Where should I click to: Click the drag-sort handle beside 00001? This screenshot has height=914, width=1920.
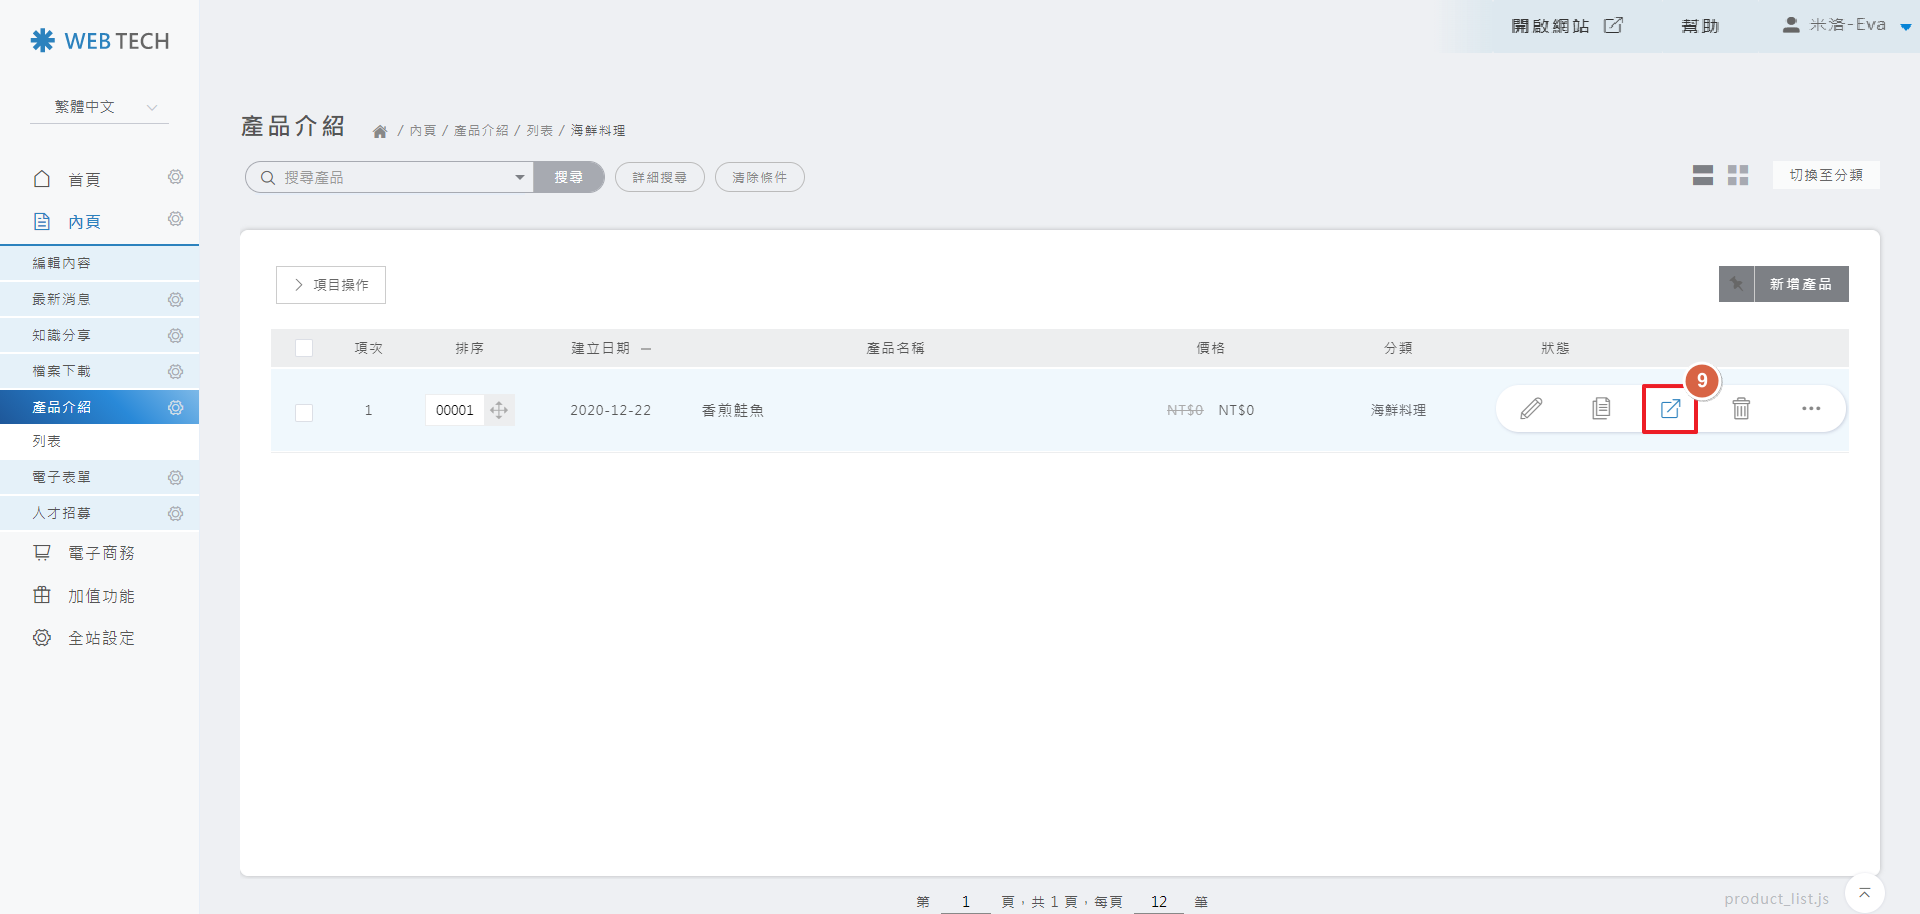click(x=499, y=410)
